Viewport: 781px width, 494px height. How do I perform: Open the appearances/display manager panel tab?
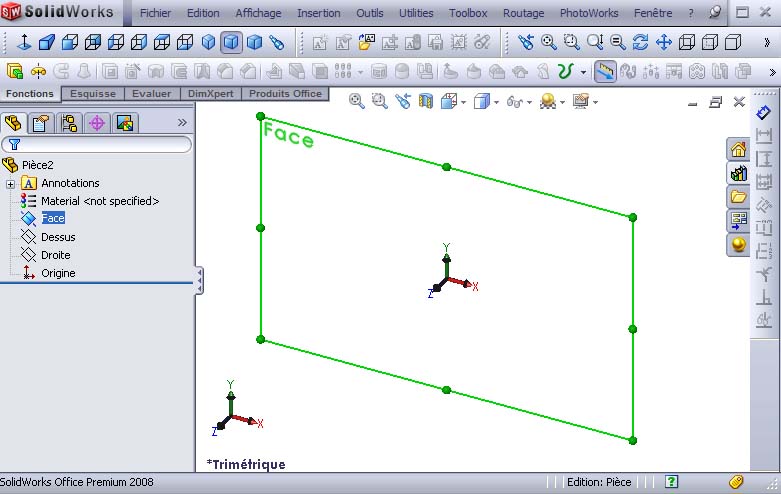[x=125, y=123]
